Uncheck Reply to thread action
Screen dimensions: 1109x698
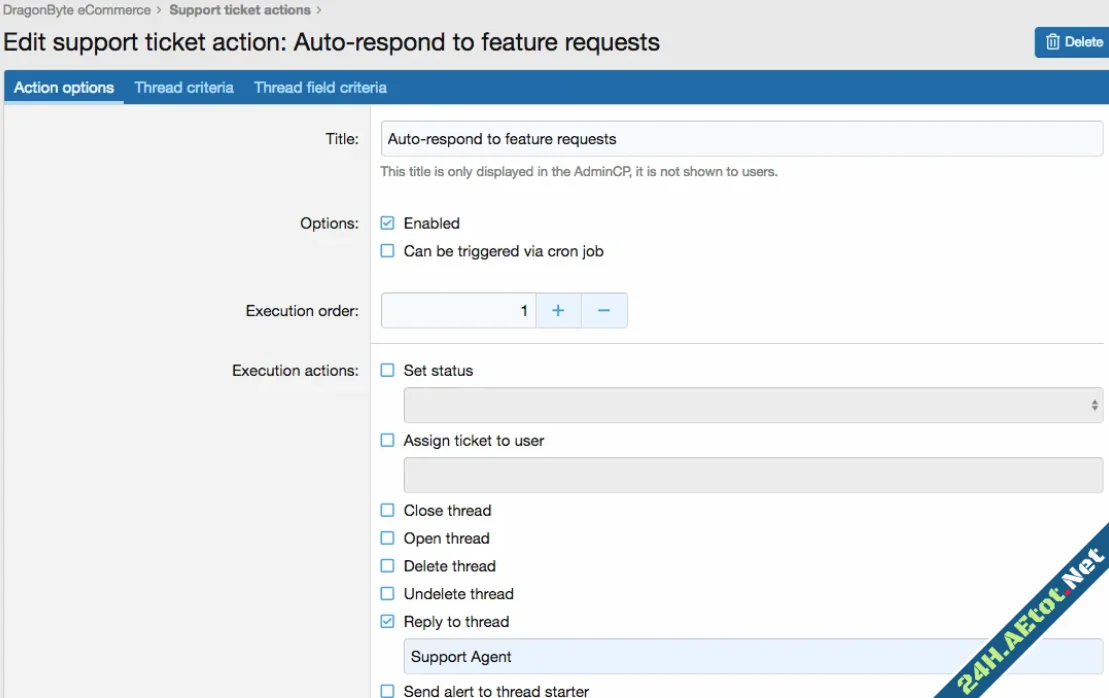click(x=388, y=622)
